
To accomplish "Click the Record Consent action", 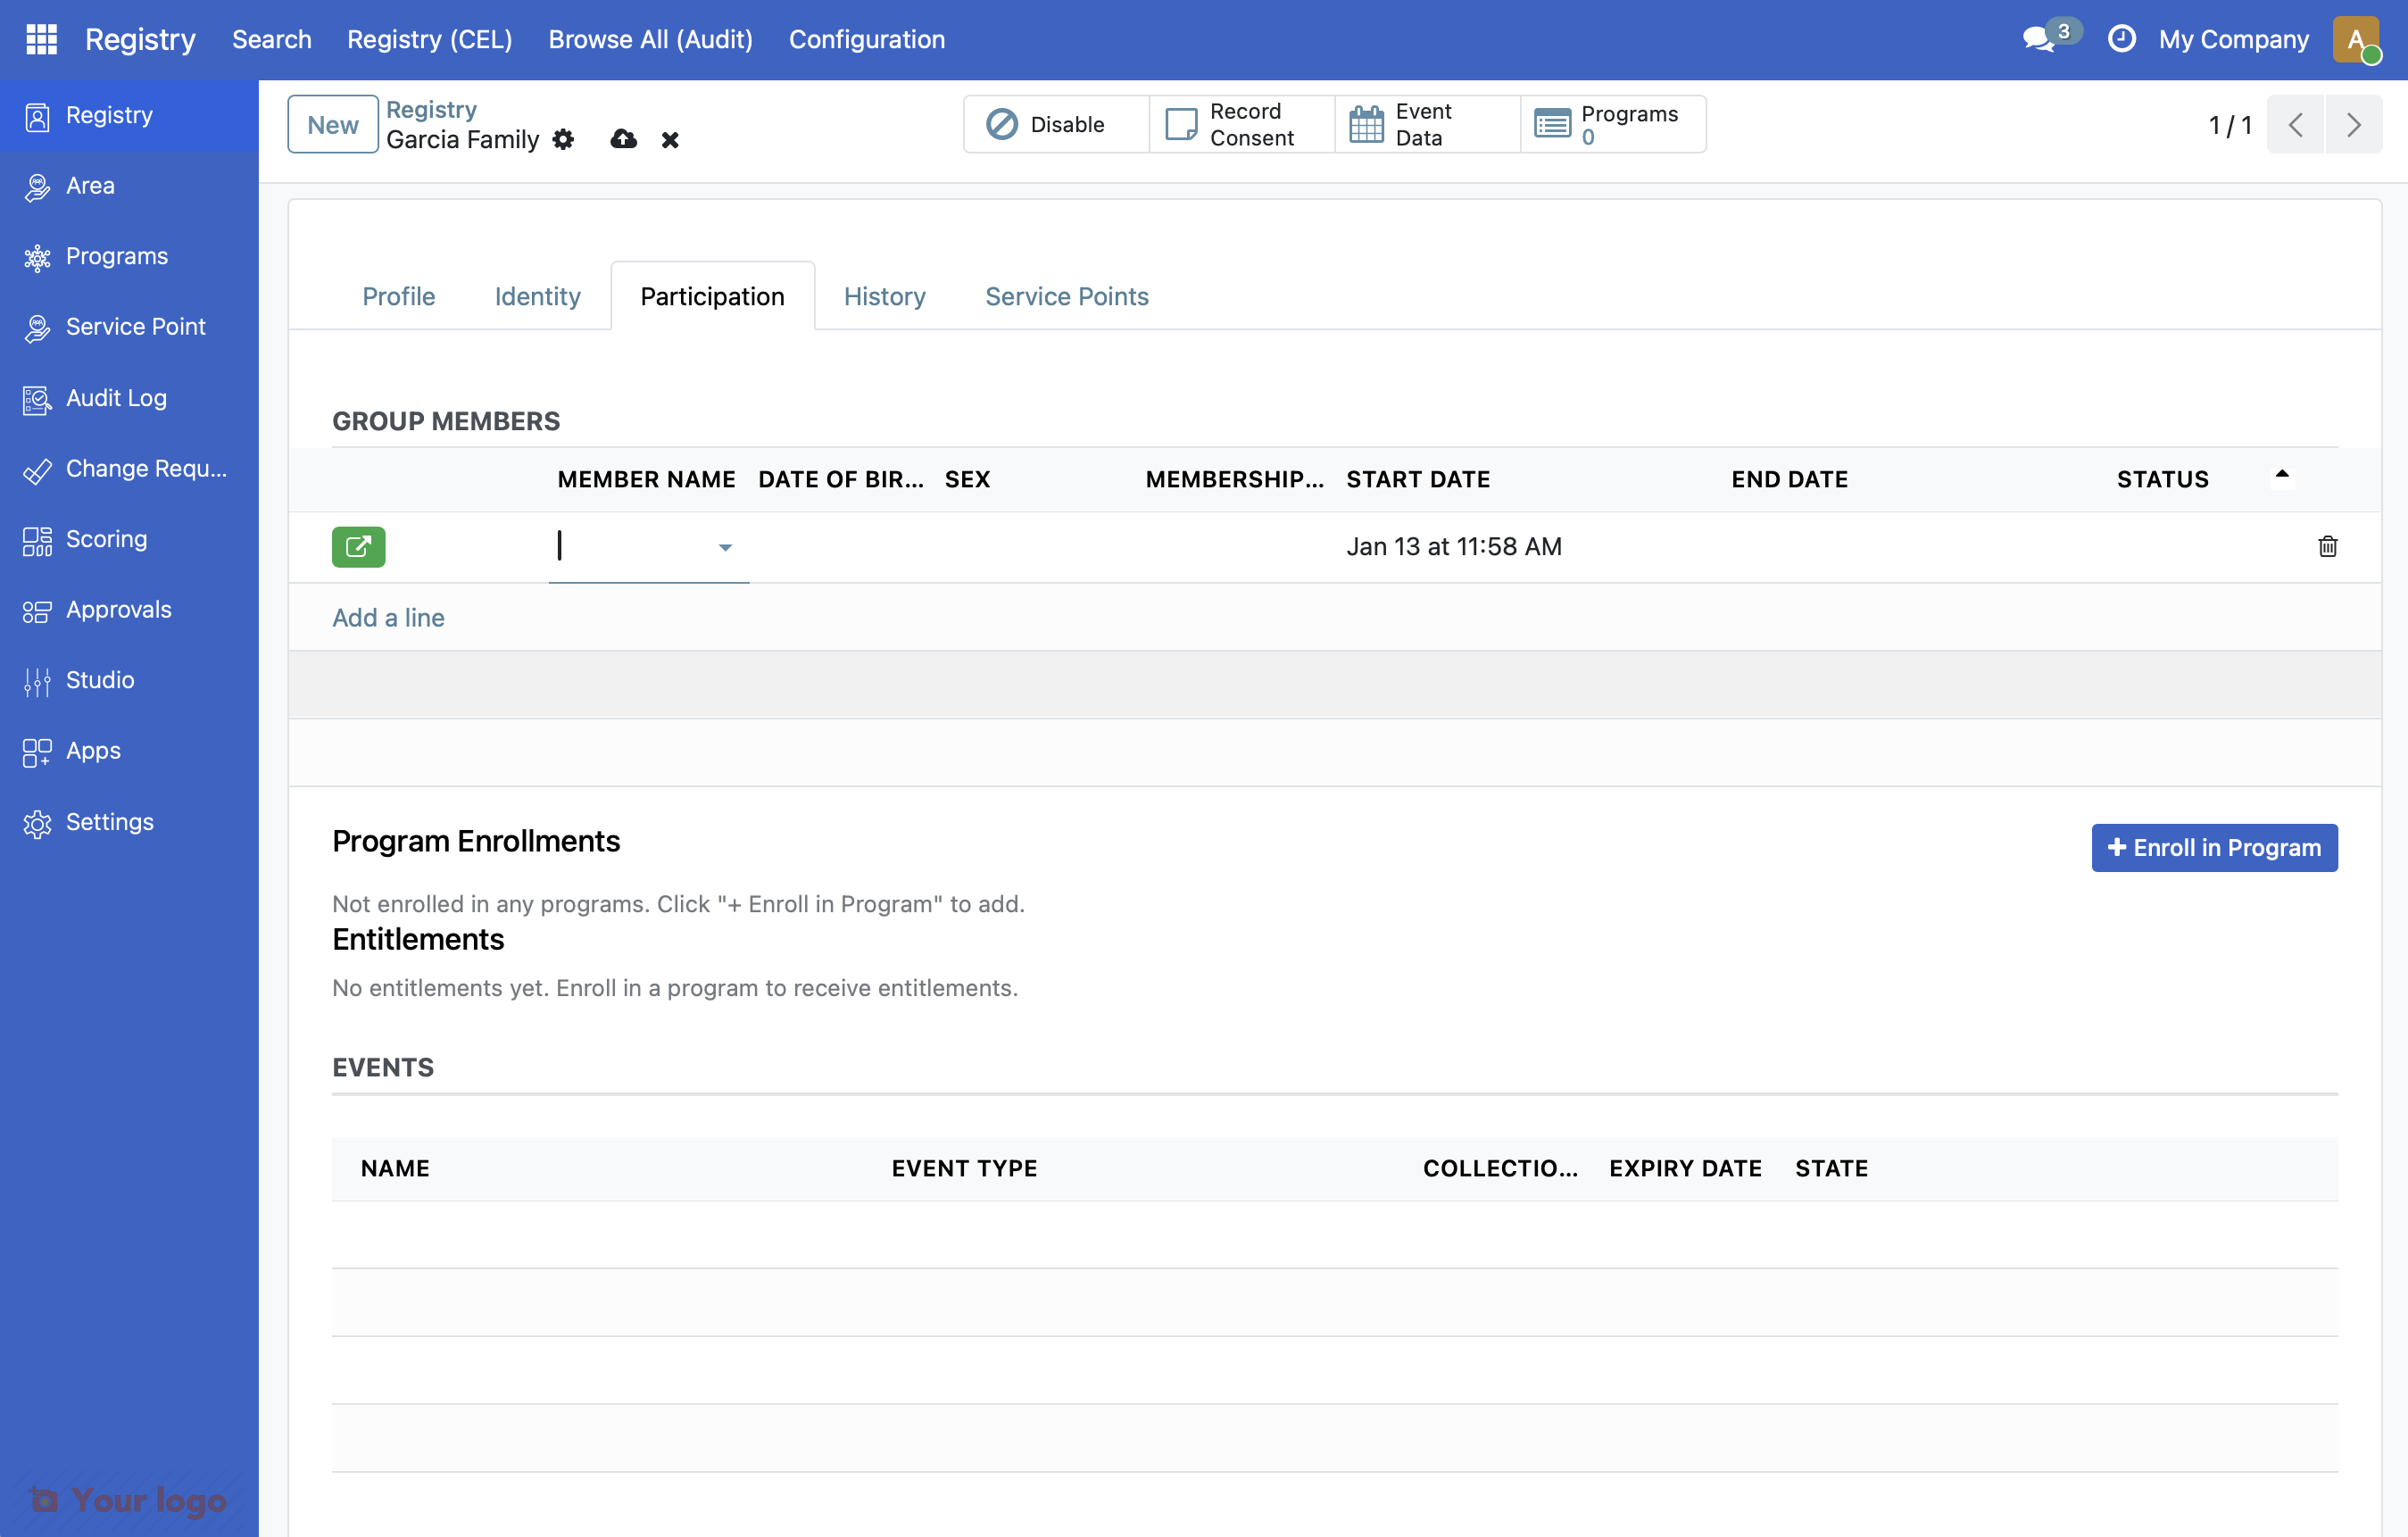I will click(1240, 124).
